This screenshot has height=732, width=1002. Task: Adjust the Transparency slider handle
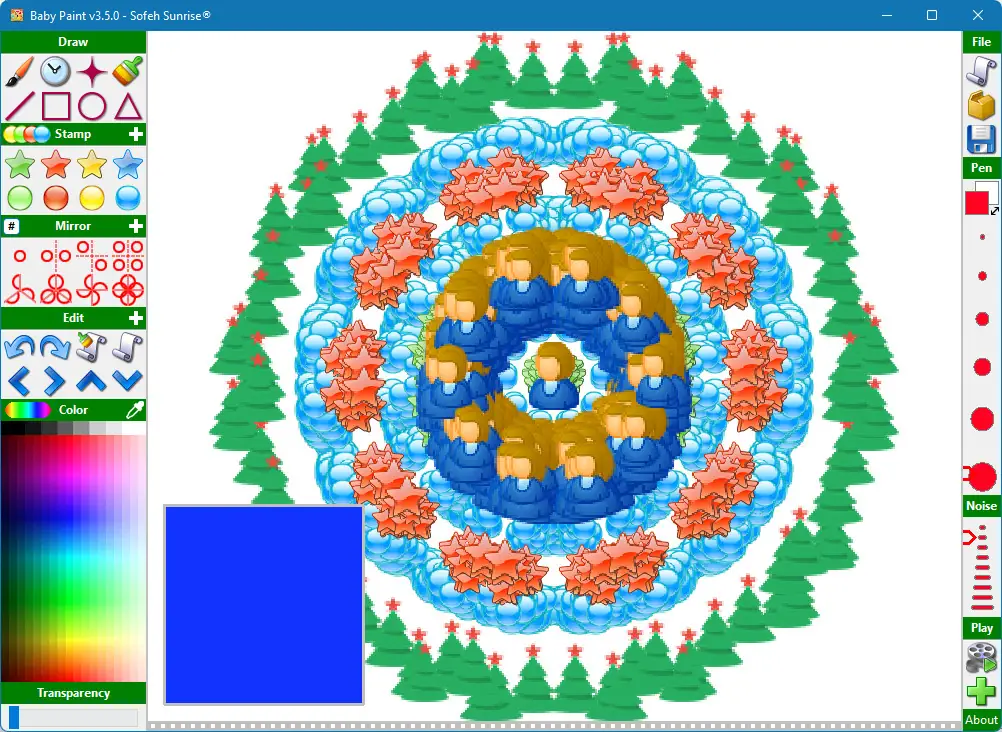coord(13,717)
